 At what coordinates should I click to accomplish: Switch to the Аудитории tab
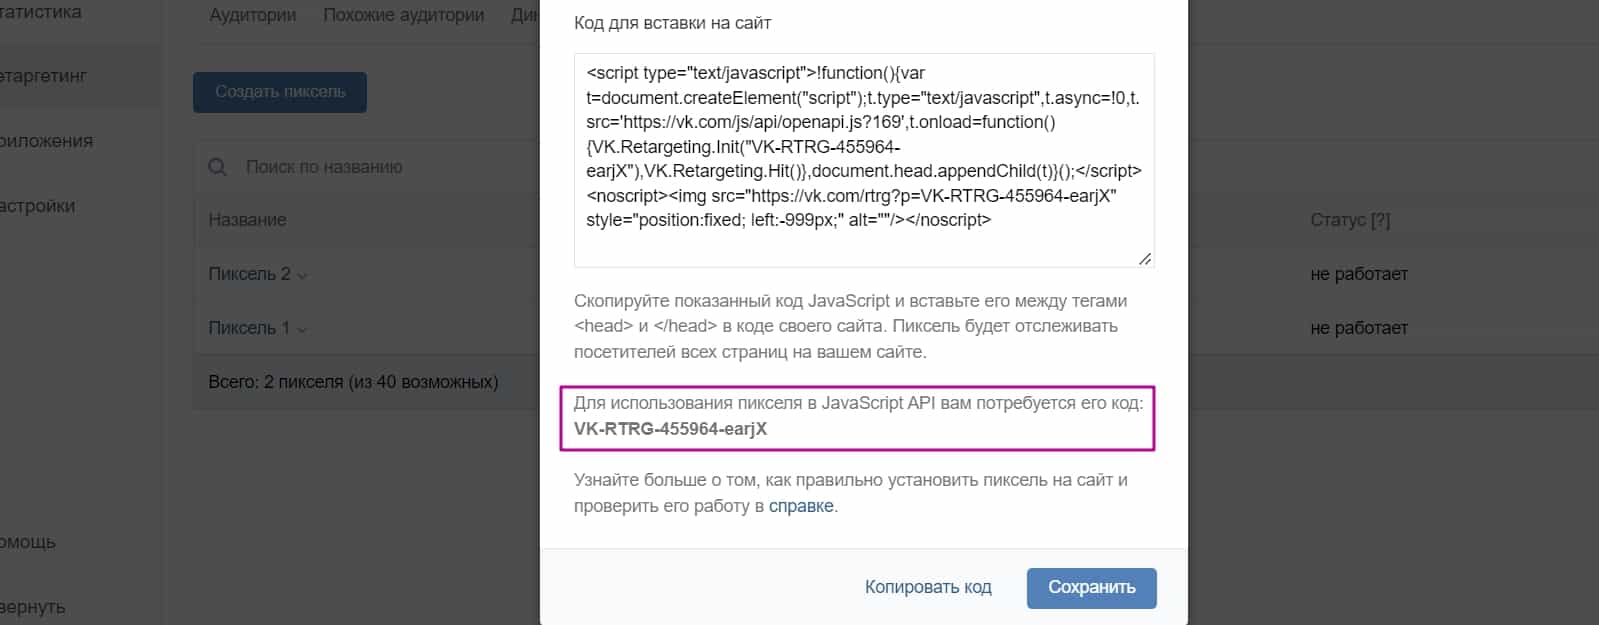(x=251, y=15)
